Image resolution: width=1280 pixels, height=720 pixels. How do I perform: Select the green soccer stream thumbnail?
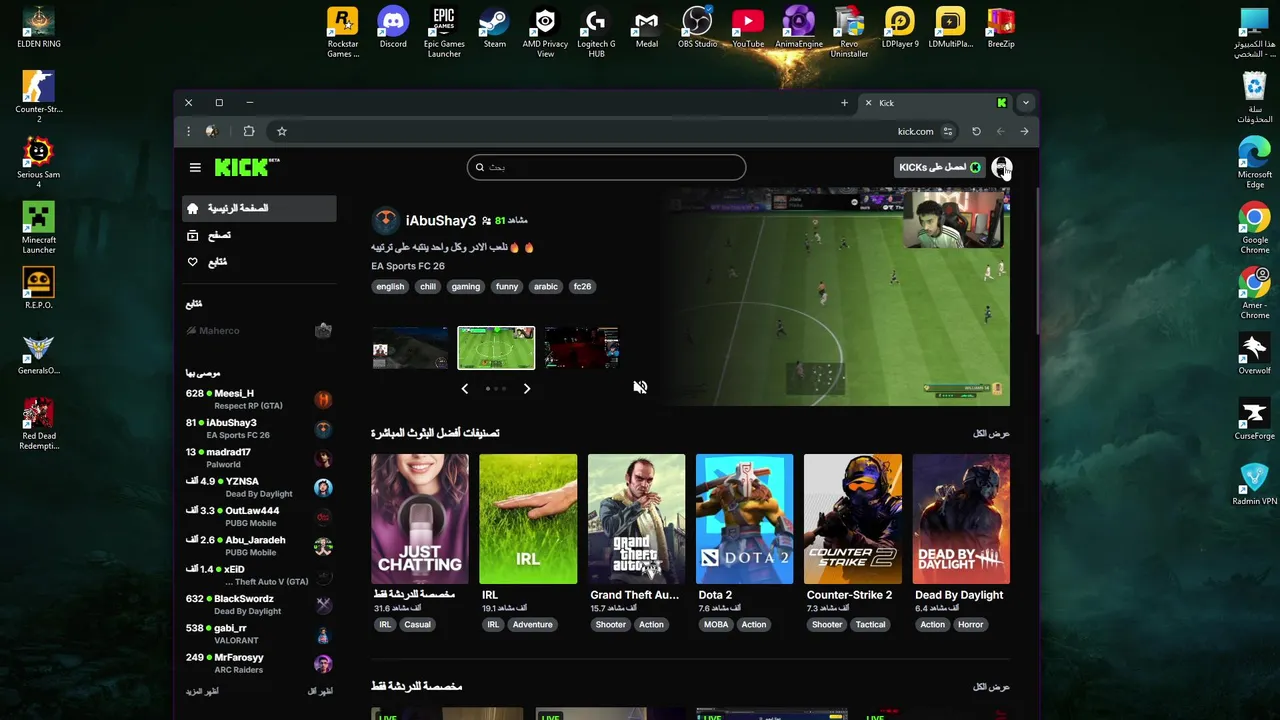pos(496,348)
